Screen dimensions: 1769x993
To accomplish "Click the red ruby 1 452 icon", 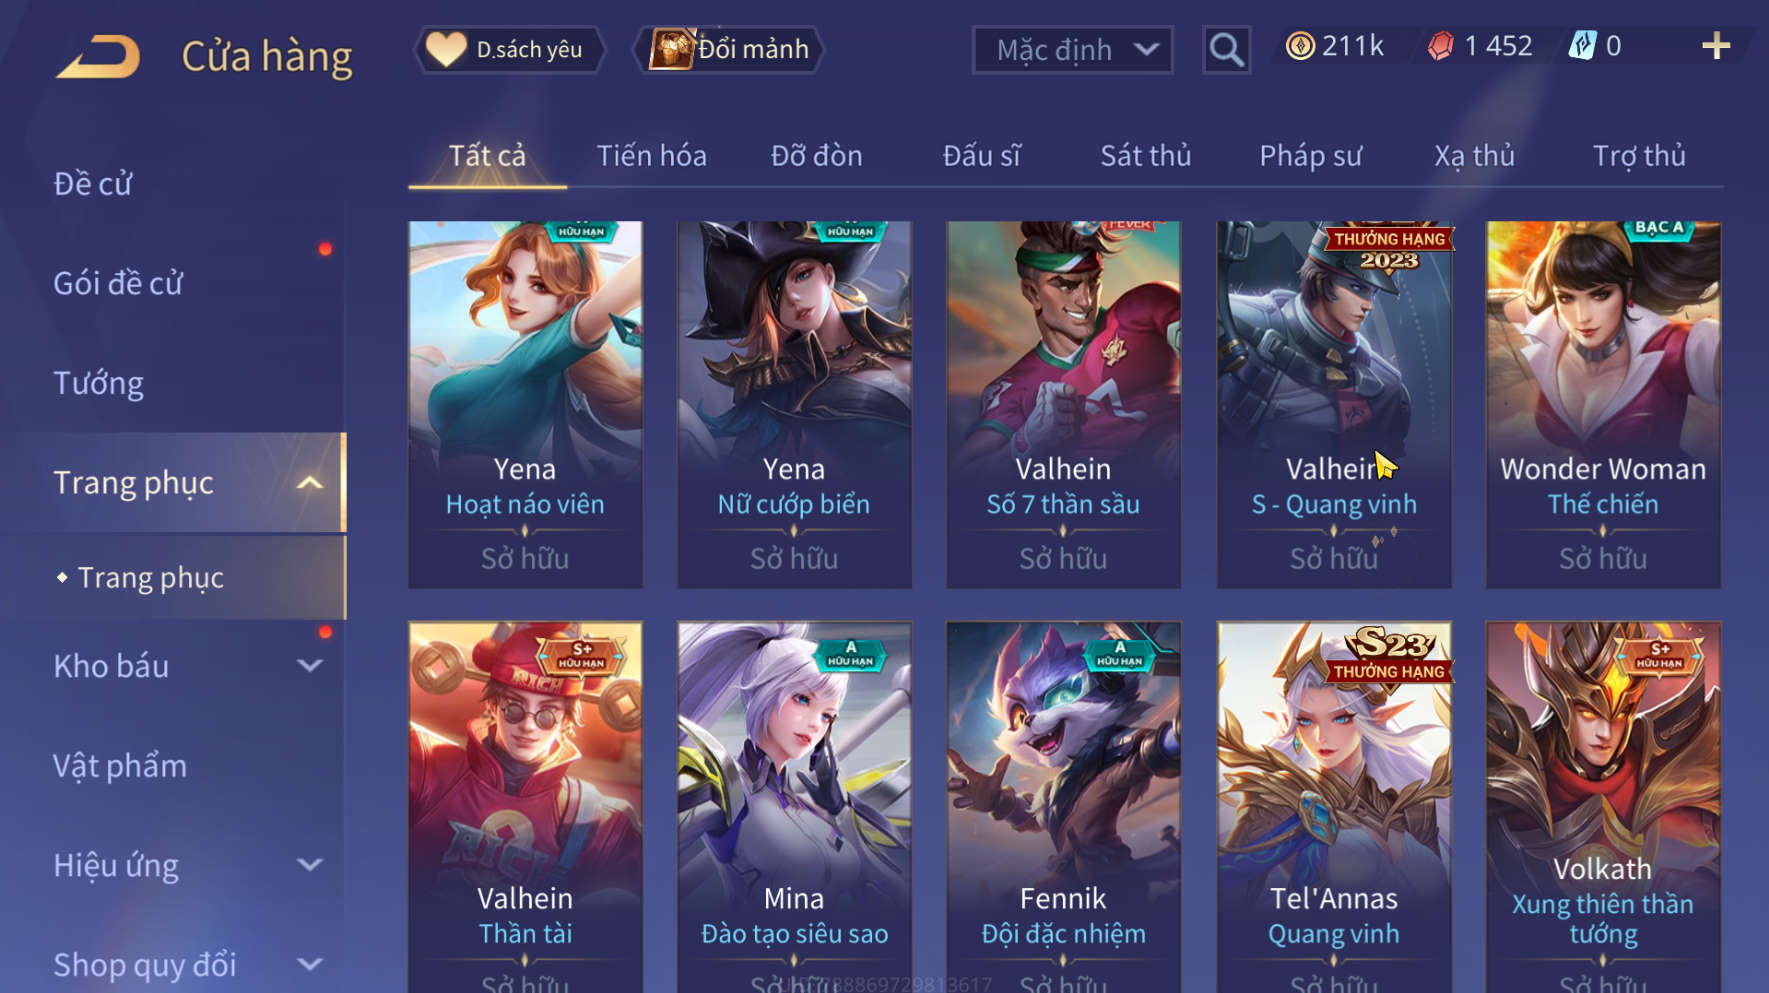I will pos(1440,46).
